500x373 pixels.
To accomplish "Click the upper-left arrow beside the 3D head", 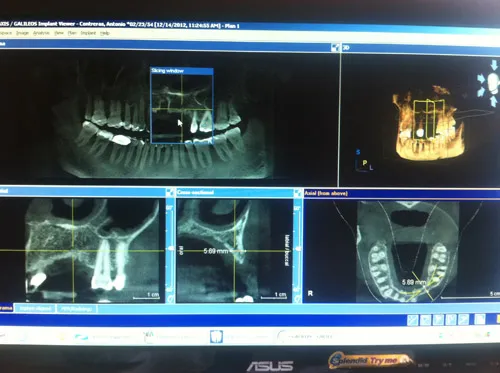I will [x=481, y=79].
